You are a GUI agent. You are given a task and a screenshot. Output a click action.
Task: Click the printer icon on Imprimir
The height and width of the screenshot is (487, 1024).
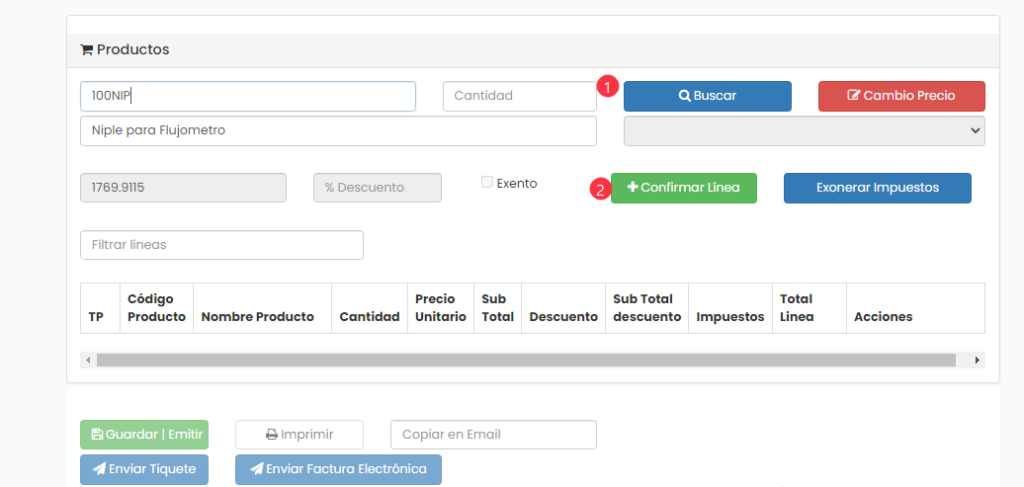click(272, 435)
